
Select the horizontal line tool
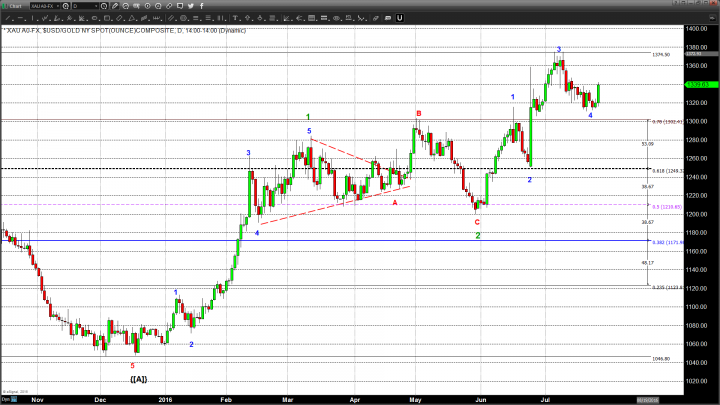(21, 18)
